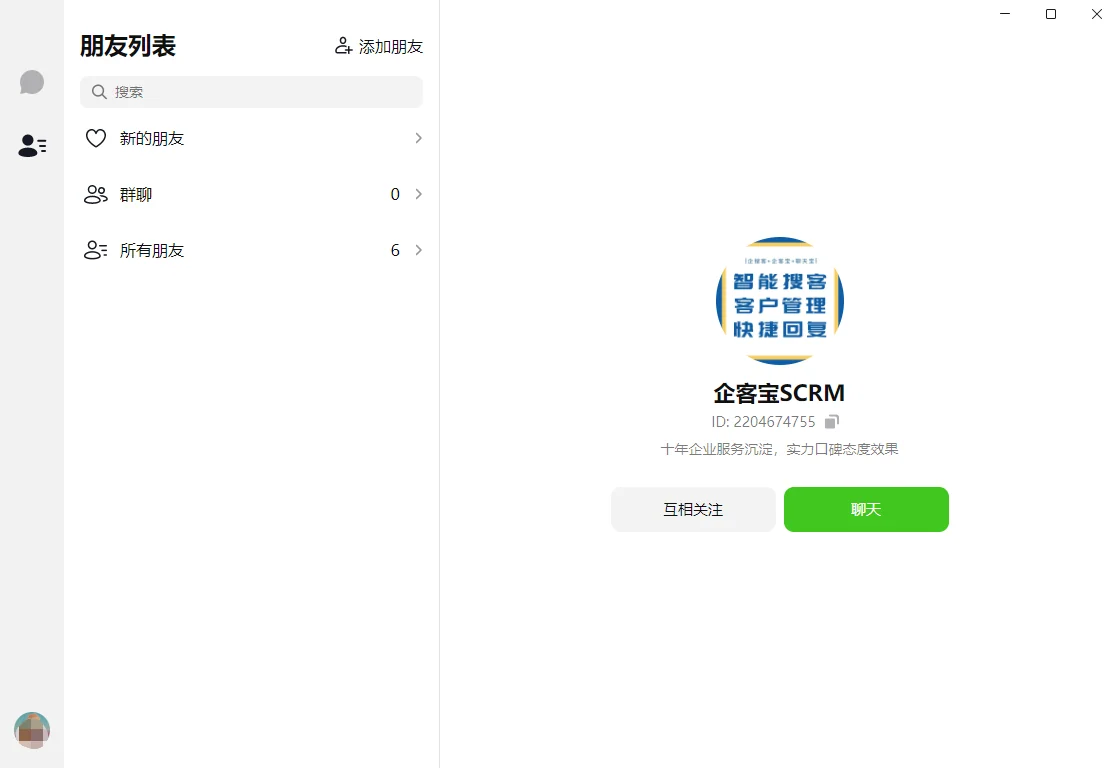The height and width of the screenshot is (768, 1120).
Task: Focus the 搜索 search field
Action: click(x=251, y=92)
